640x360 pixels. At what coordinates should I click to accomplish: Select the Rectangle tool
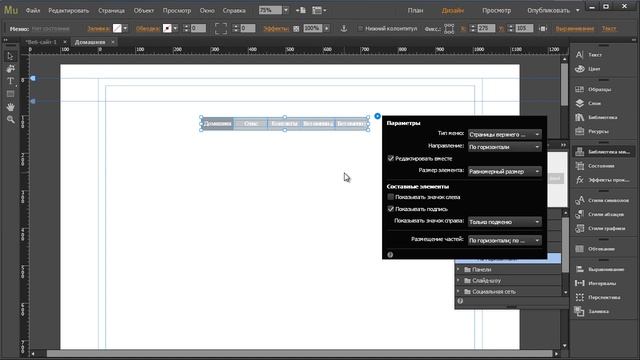pyautogui.click(x=11, y=94)
